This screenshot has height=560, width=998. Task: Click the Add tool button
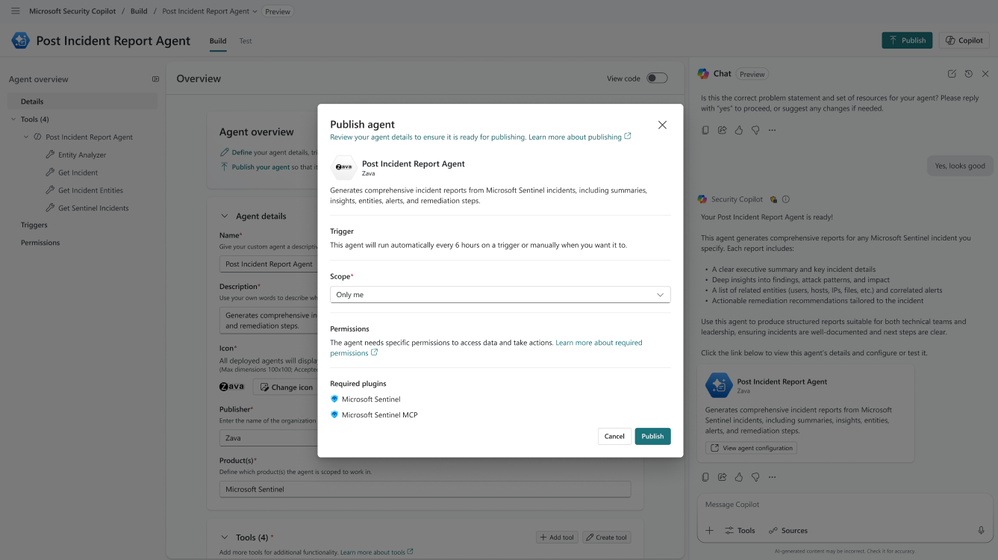click(x=557, y=537)
